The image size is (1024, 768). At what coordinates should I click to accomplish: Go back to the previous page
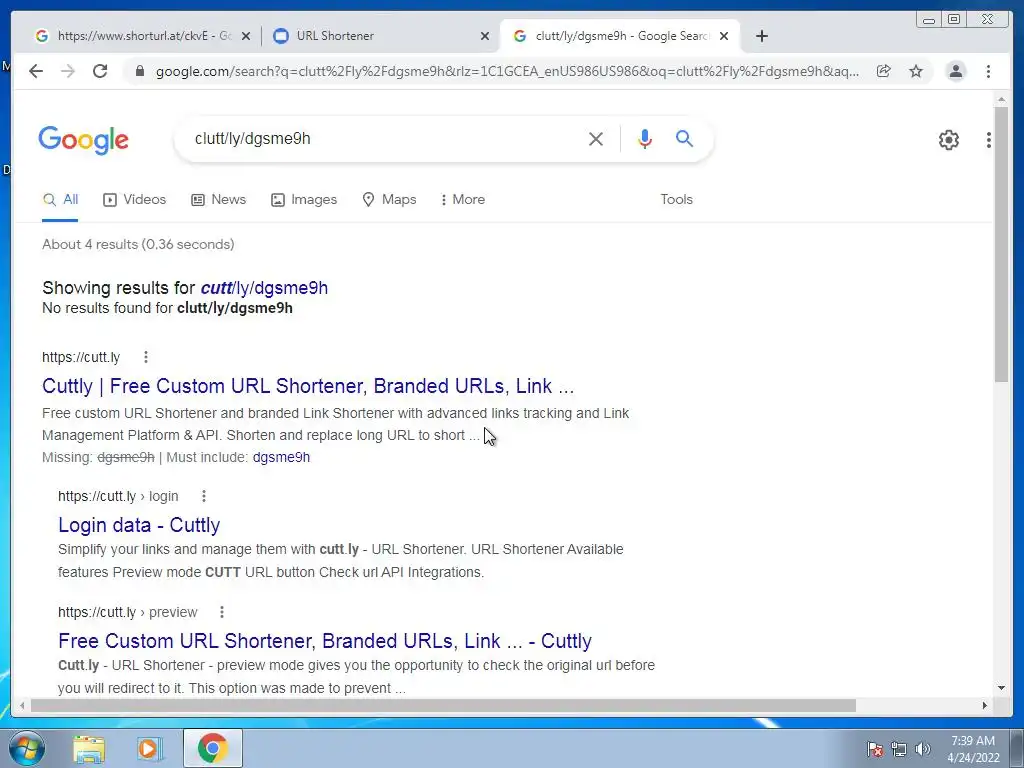coord(36,71)
